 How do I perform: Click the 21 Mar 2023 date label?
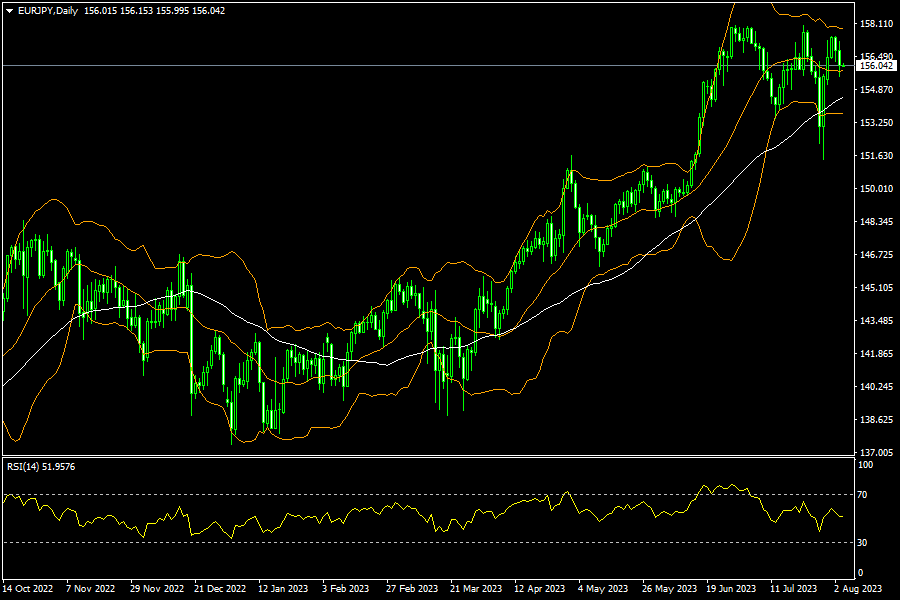(476, 589)
